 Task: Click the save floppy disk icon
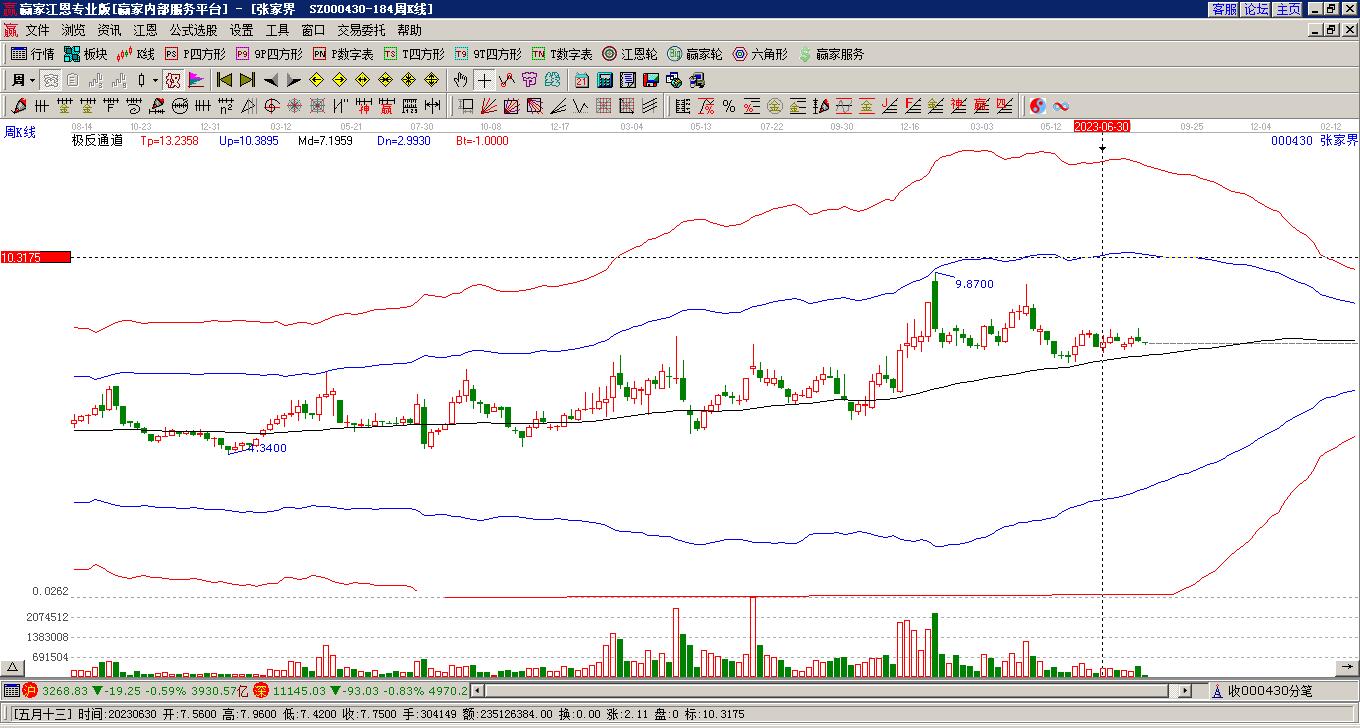650,80
